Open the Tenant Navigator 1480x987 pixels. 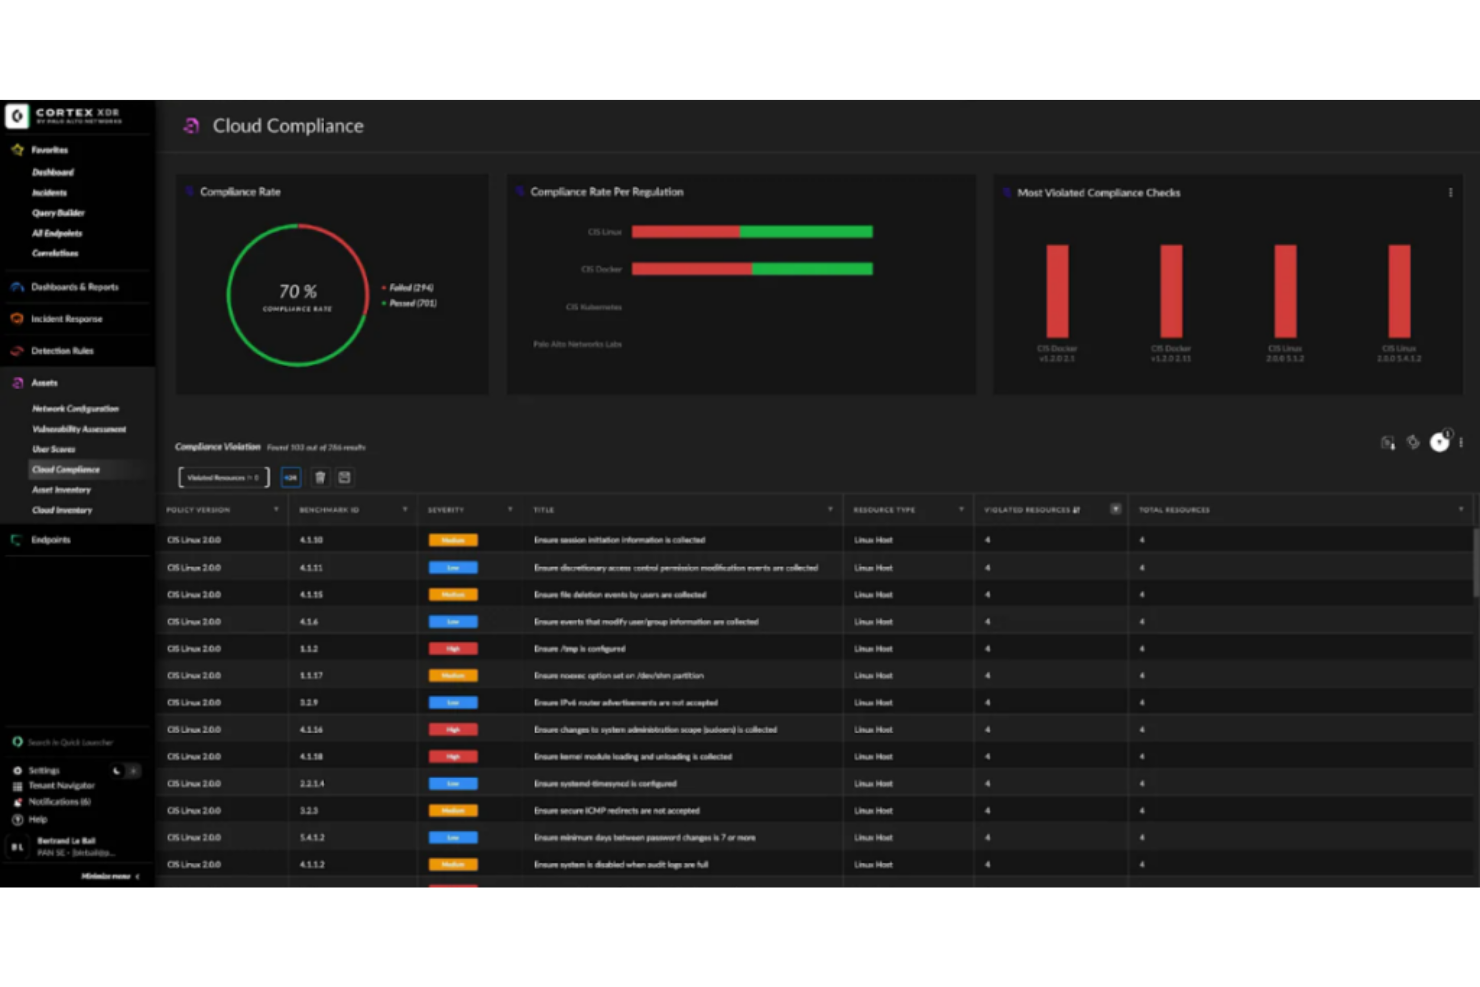(x=61, y=785)
